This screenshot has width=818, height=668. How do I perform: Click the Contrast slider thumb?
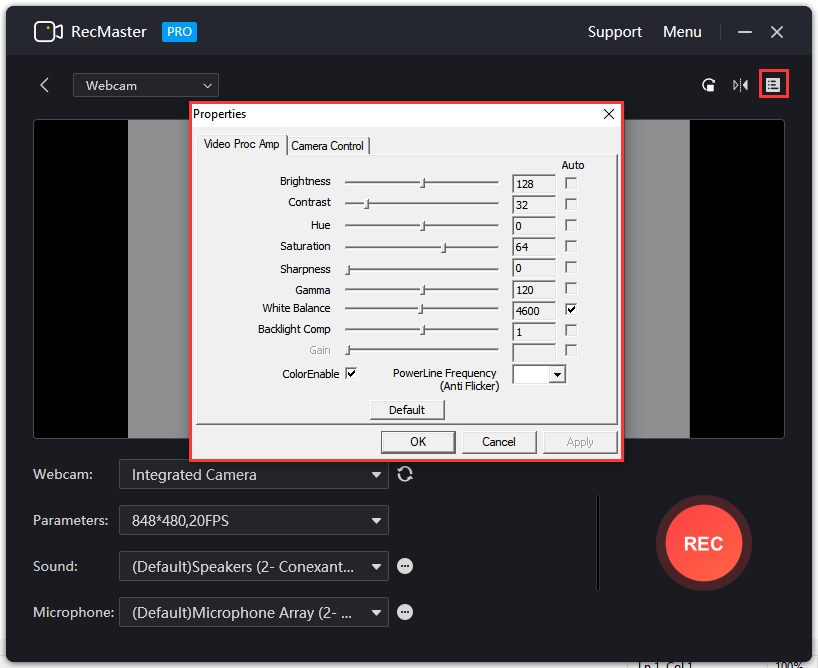367,204
